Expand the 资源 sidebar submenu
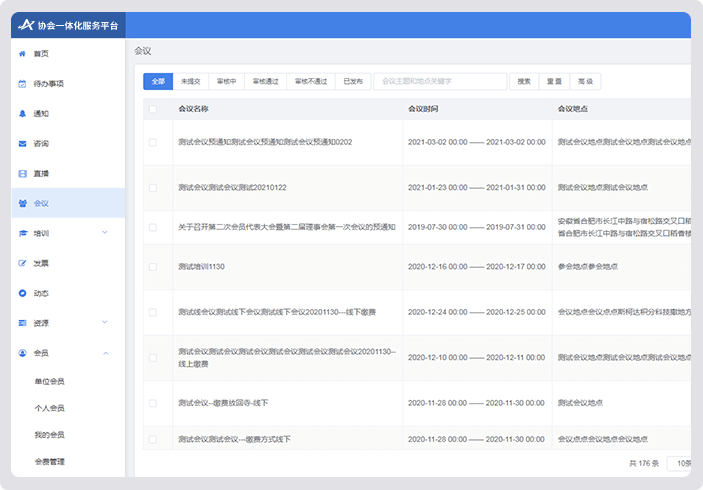This screenshot has width=703, height=490. (105, 323)
